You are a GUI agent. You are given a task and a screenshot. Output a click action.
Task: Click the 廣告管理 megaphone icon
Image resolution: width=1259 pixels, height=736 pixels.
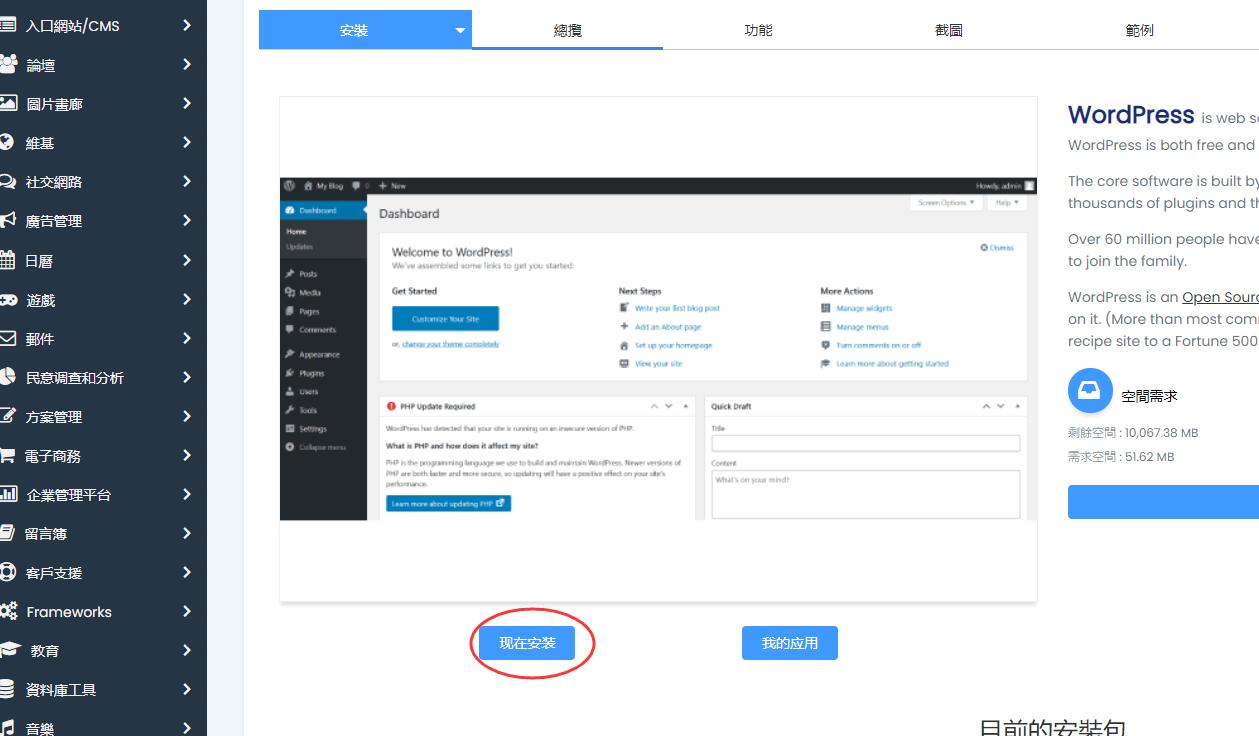point(8,220)
